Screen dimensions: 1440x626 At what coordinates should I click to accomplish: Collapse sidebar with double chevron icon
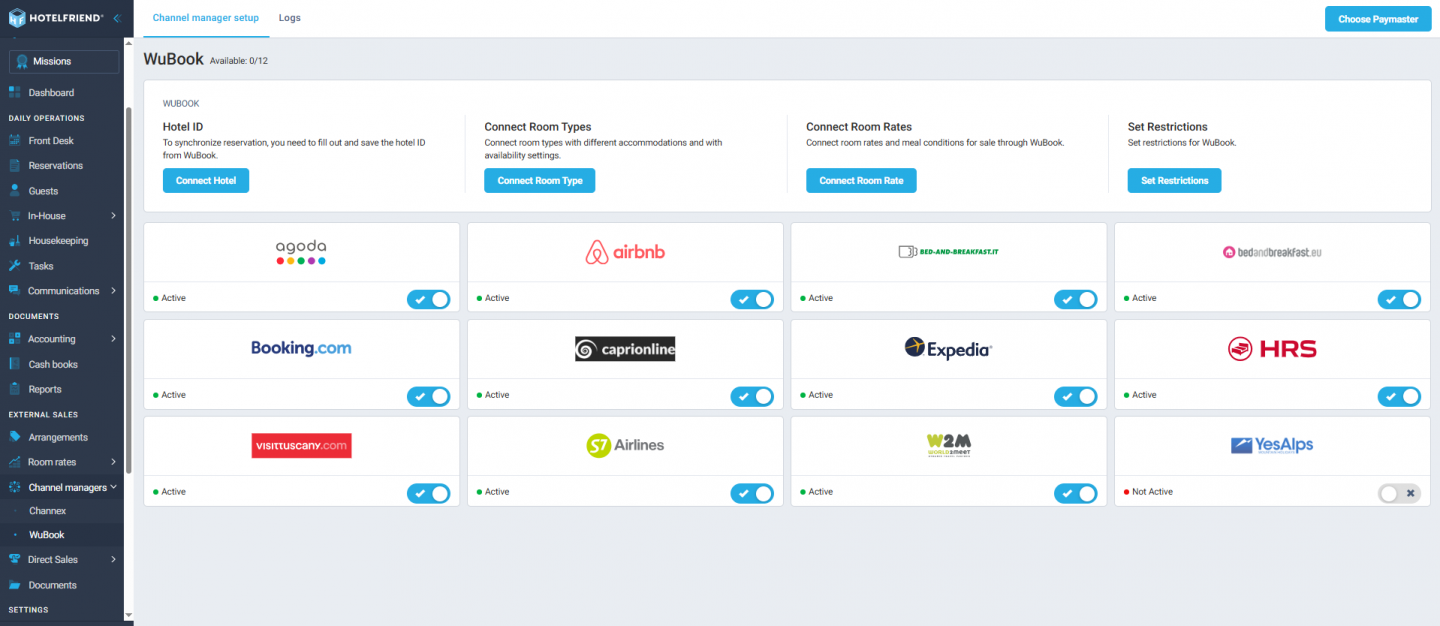(117, 18)
